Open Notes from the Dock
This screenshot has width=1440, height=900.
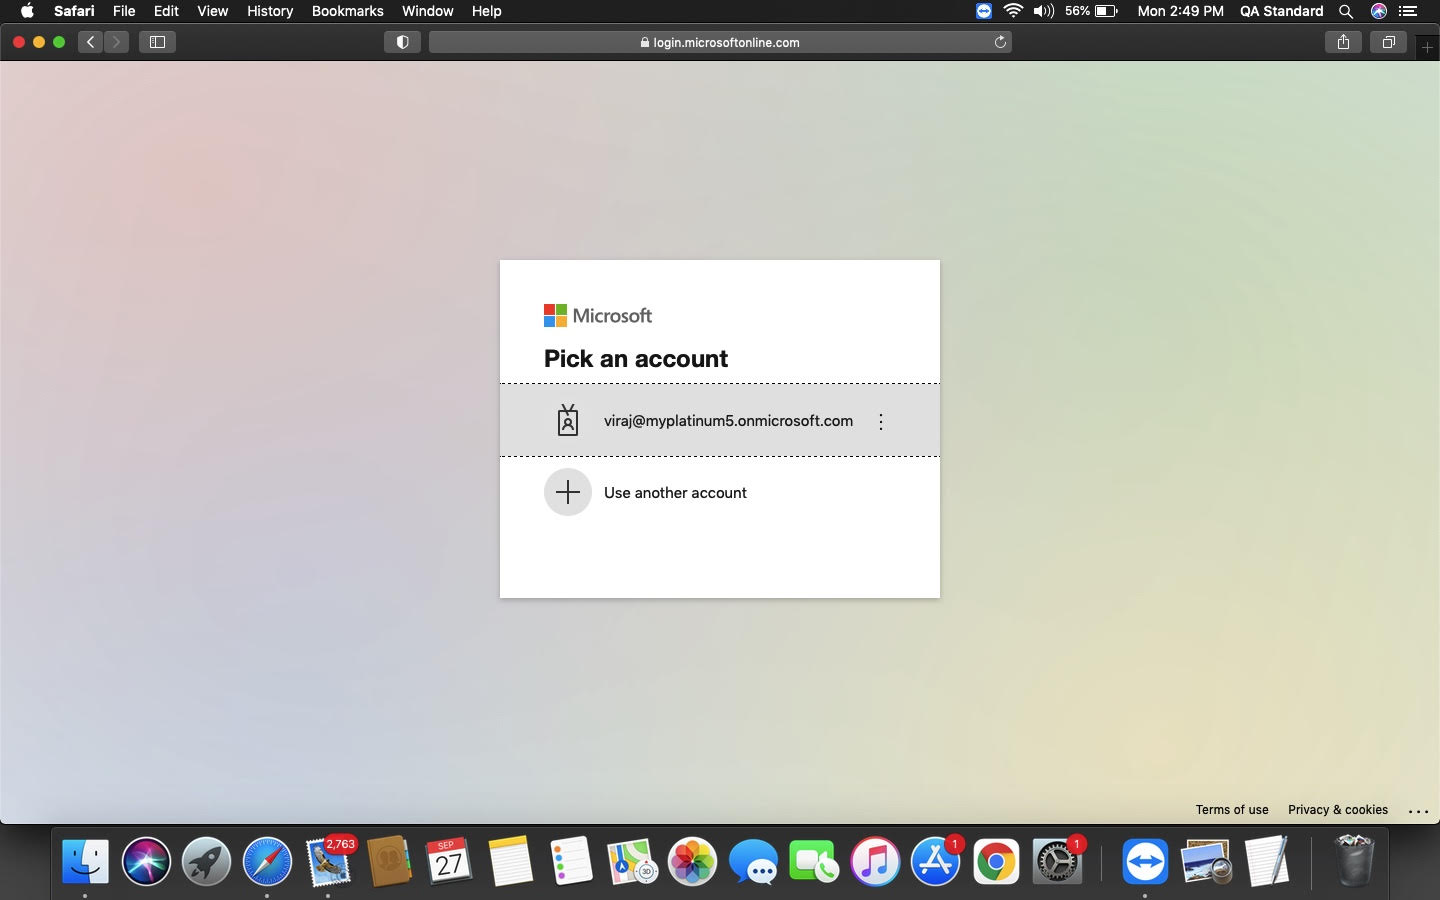[510, 862]
